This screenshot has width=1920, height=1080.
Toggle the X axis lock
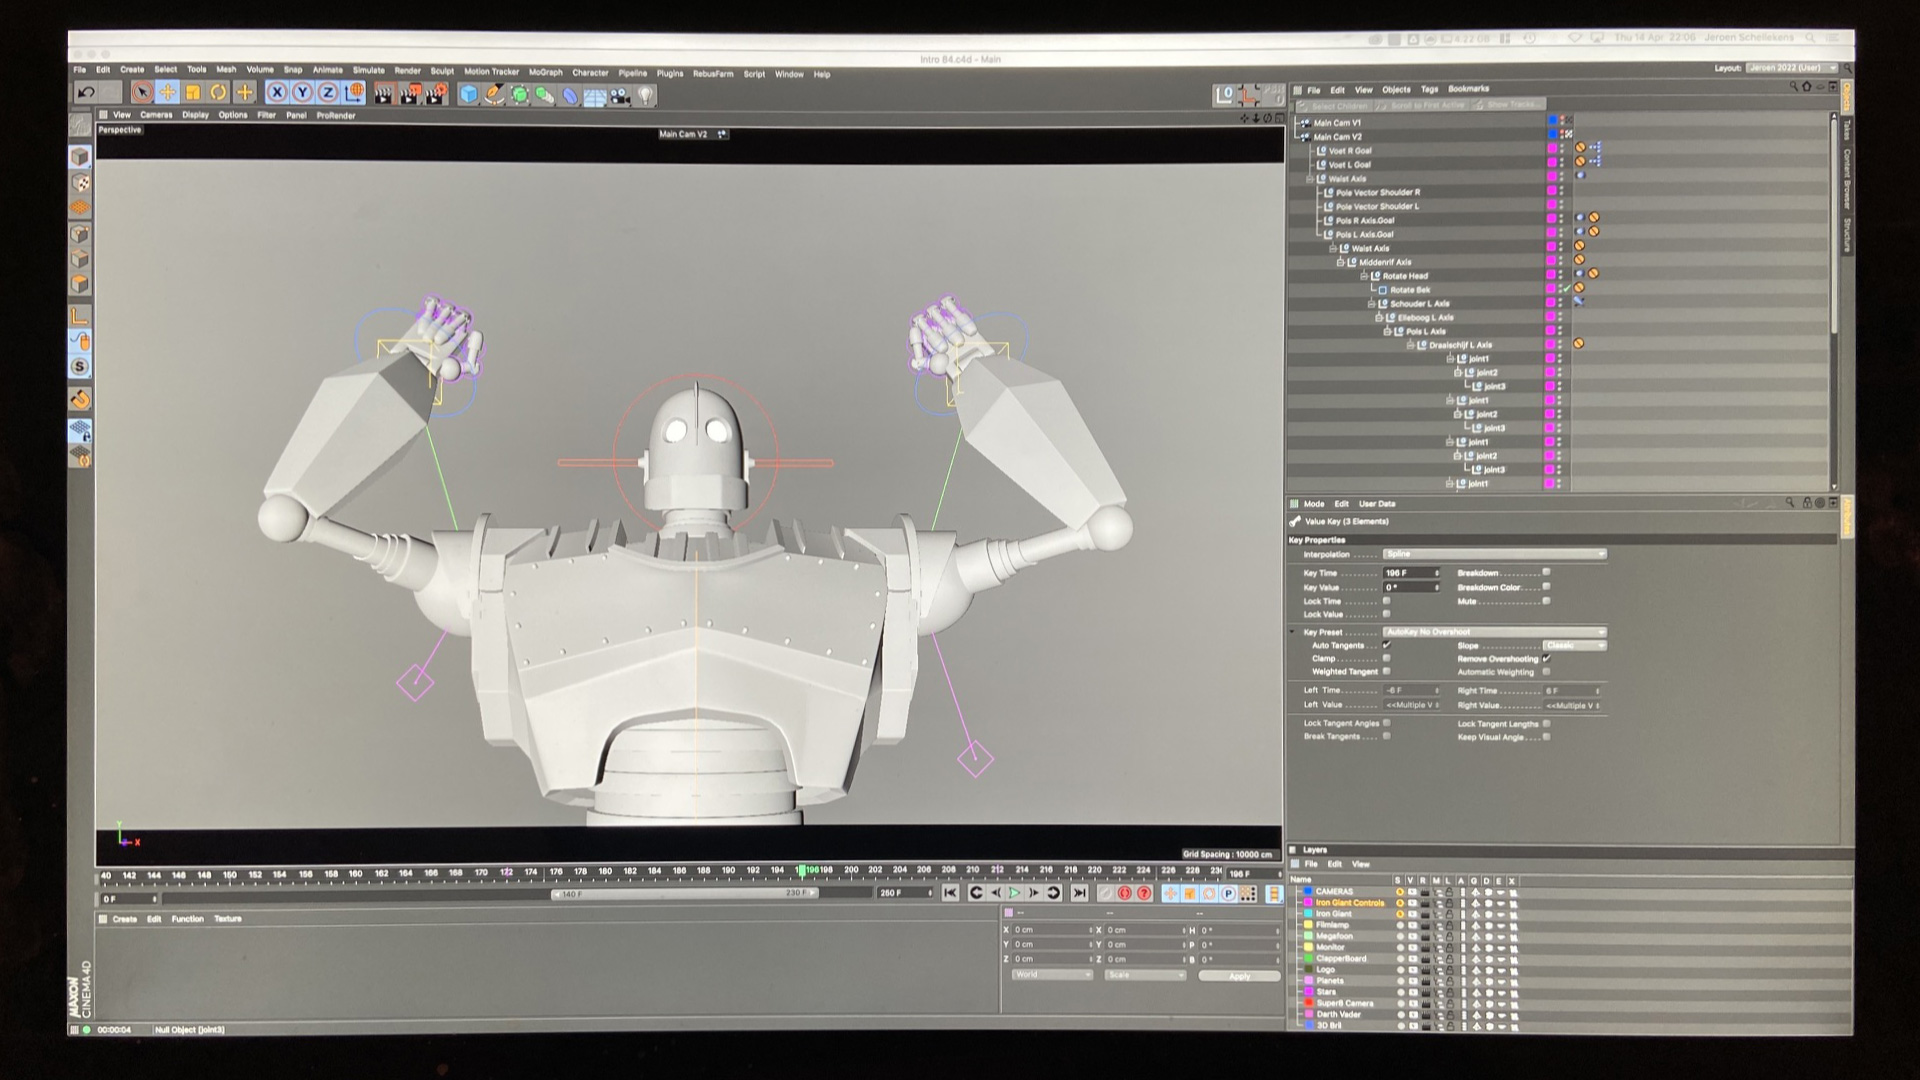coord(277,93)
